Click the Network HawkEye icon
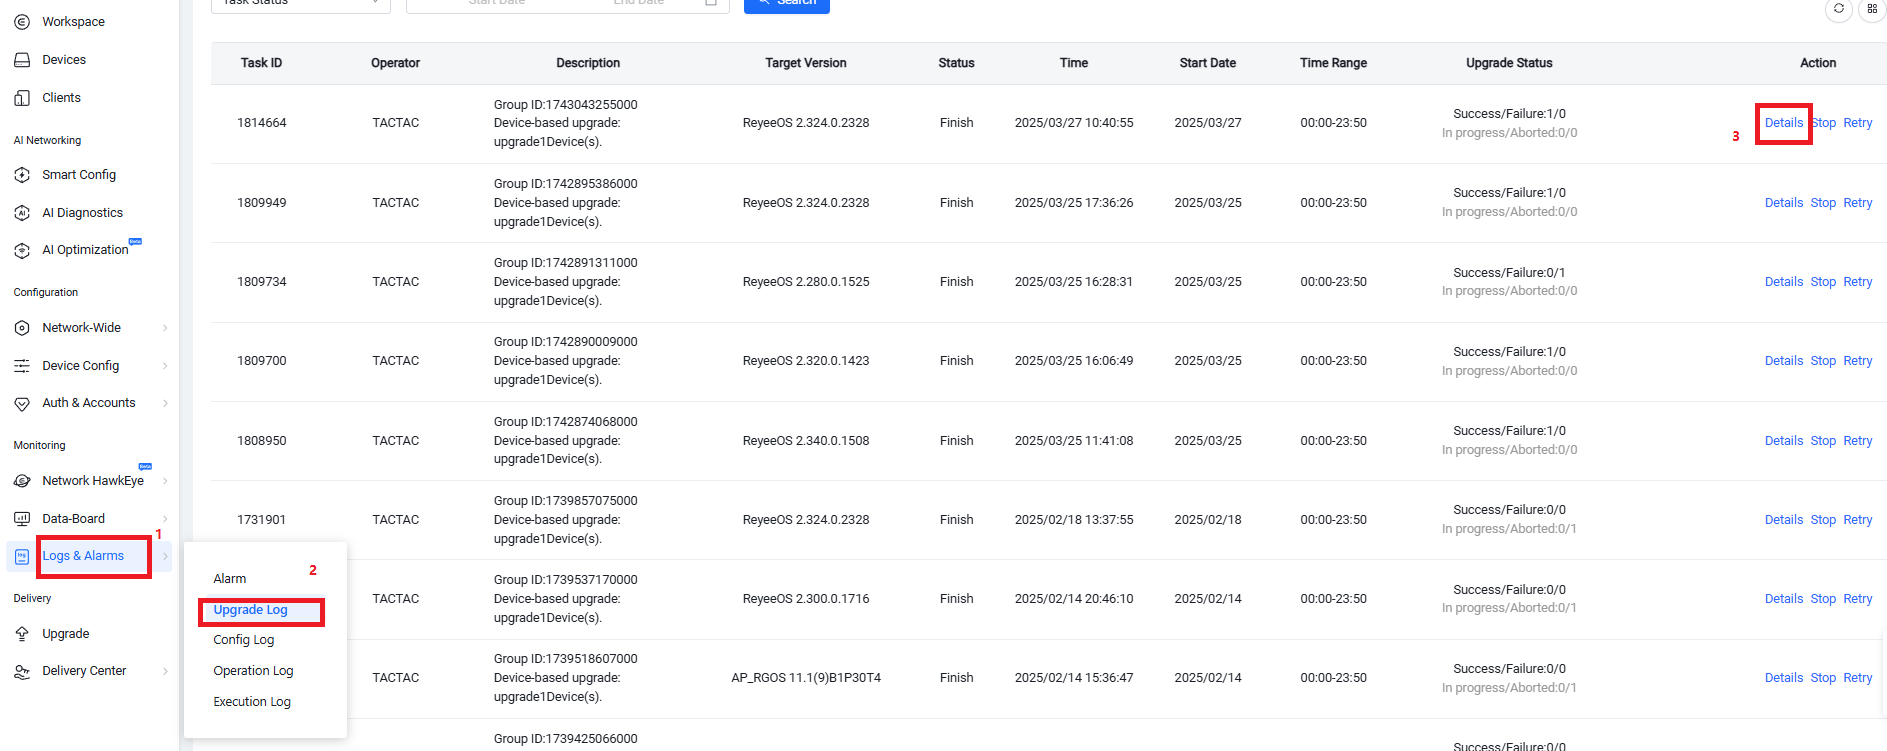The width and height of the screenshot is (1887, 751). click(22, 481)
